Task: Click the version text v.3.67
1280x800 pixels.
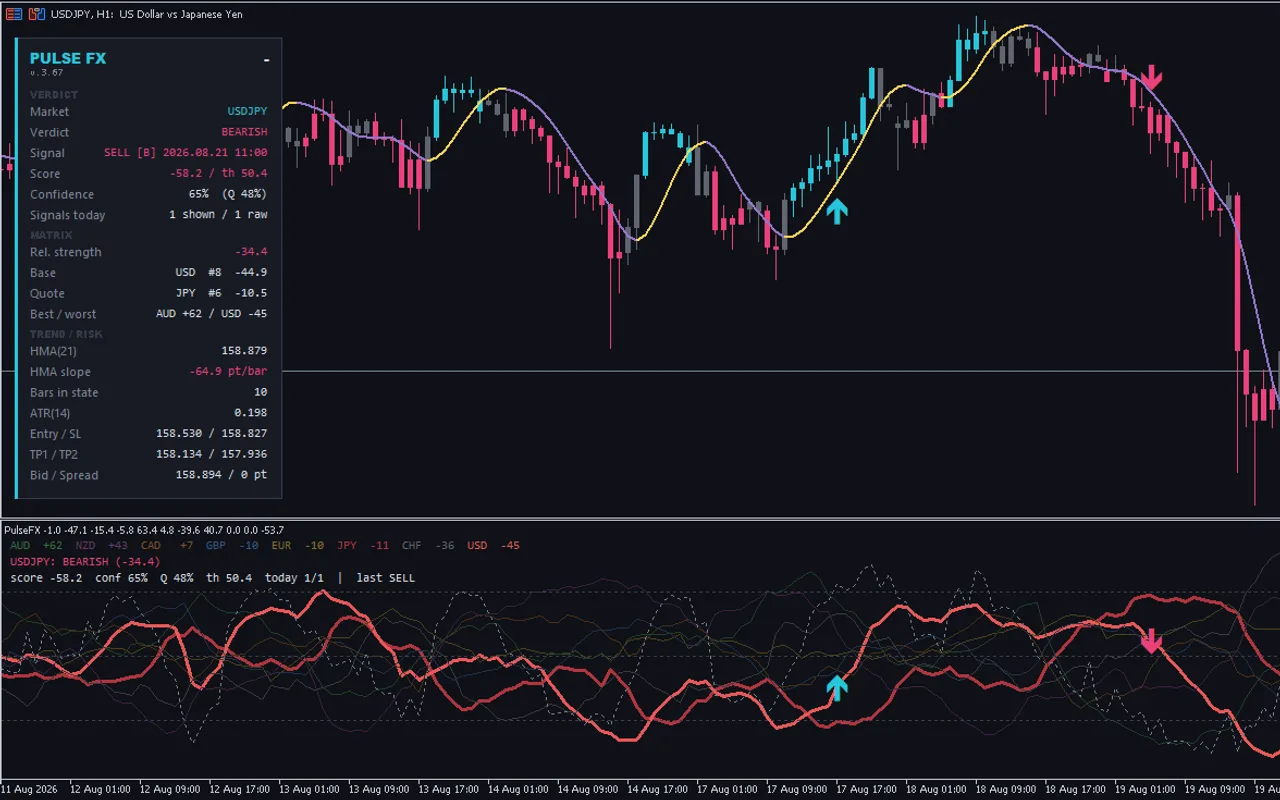Action: (x=46, y=73)
